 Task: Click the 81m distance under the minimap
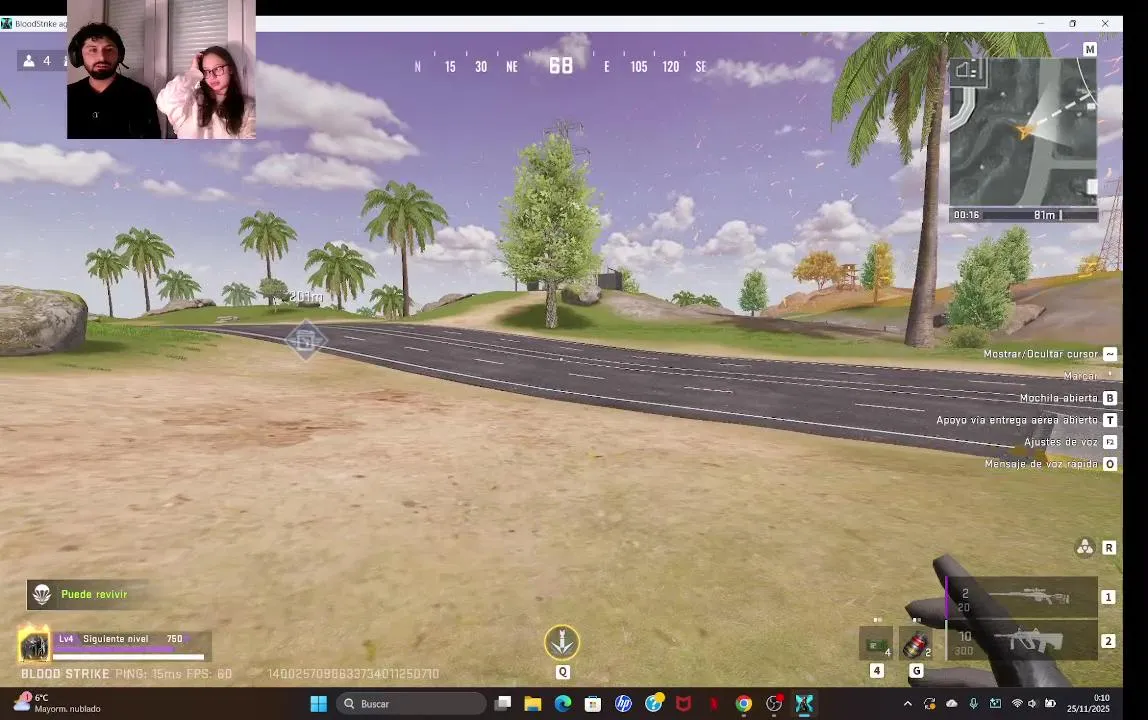pos(1045,215)
